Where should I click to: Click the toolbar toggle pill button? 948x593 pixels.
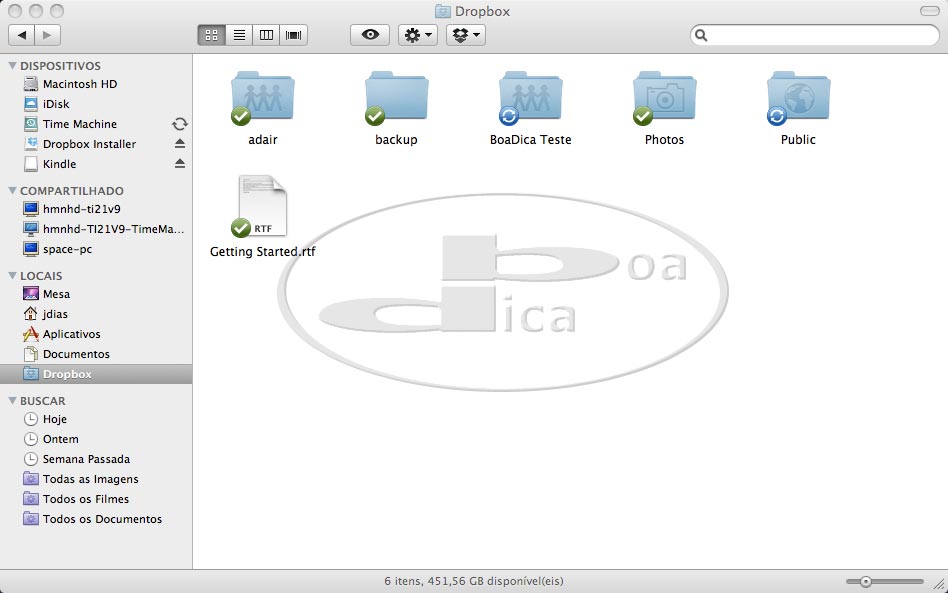pyautogui.click(x=929, y=11)
